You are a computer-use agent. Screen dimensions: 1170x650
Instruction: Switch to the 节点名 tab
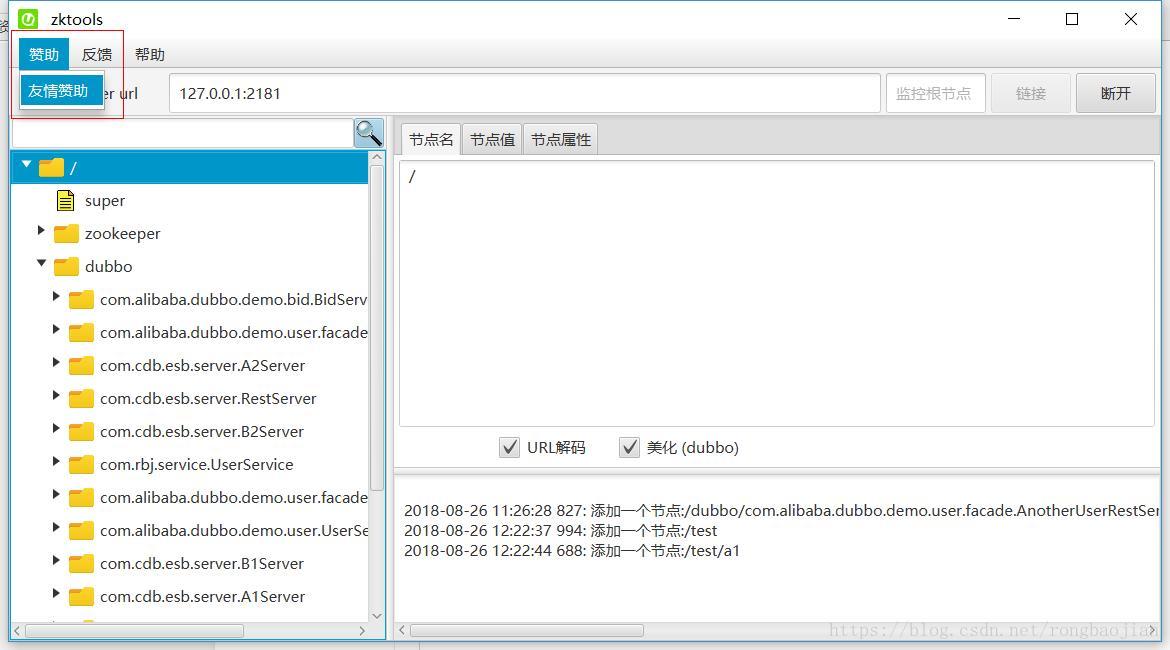431,140
